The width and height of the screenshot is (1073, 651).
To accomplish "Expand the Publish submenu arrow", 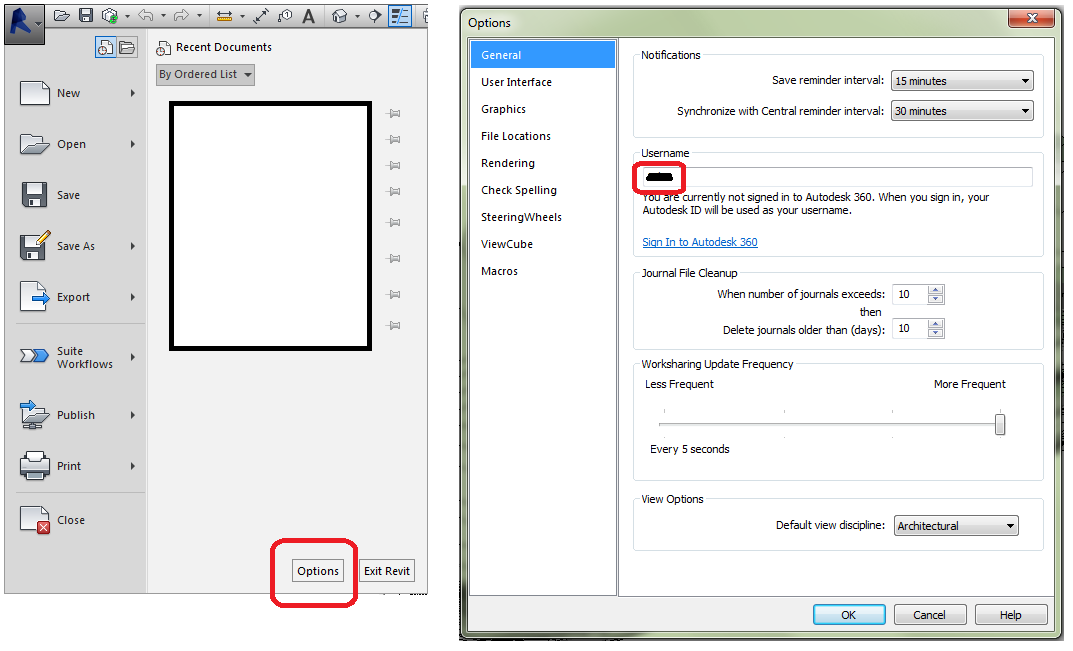I will 133,415.
